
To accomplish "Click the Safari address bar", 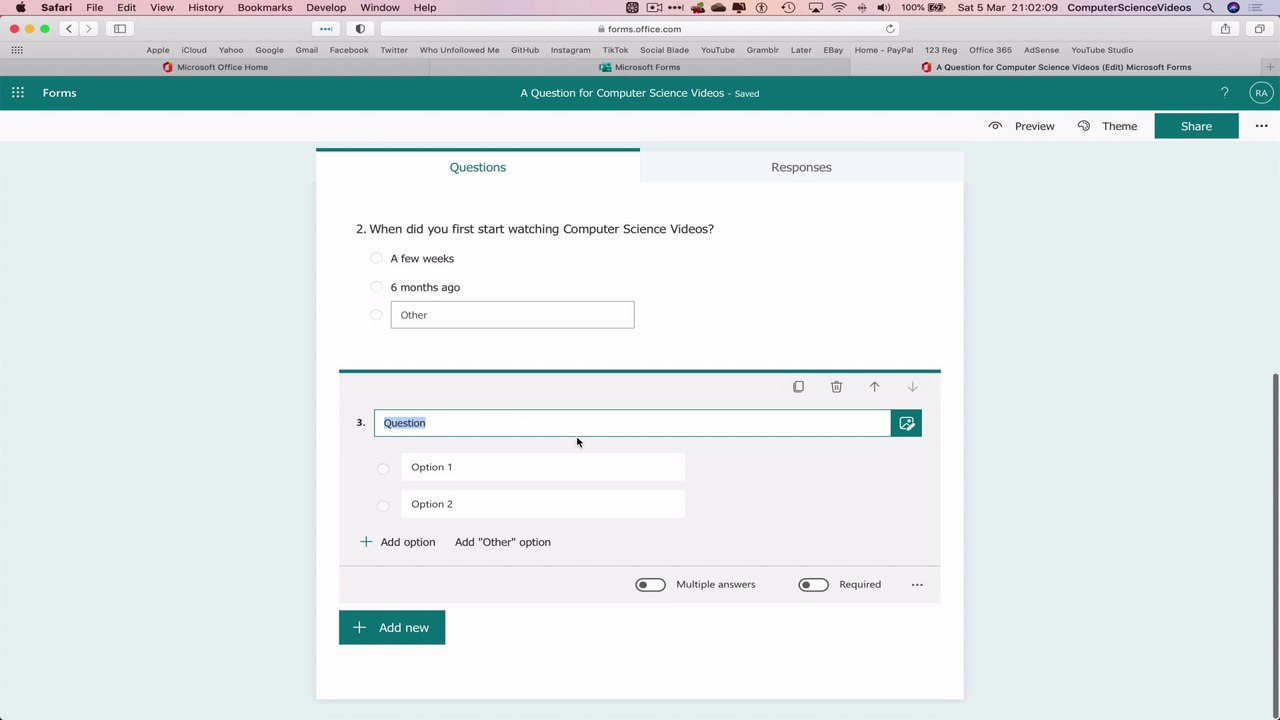I will coord(640,29).
